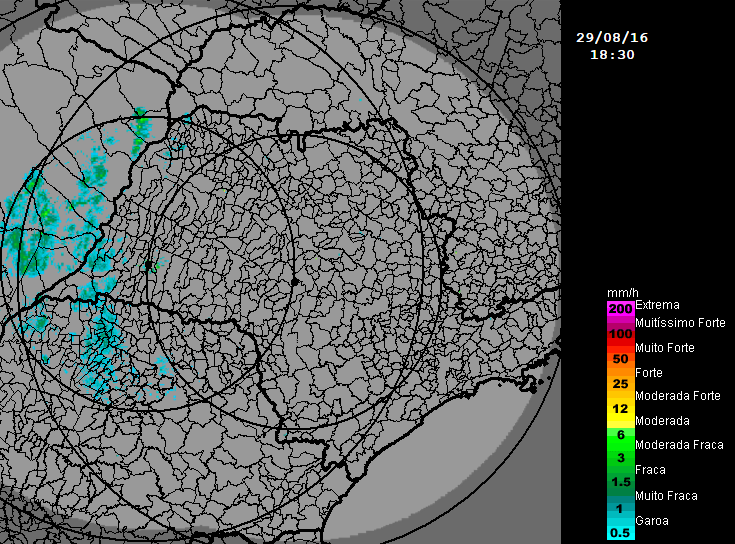Click the 29/08/16 date stamp
The height and width of the screenshot is (544, 735).
point(612,37)
